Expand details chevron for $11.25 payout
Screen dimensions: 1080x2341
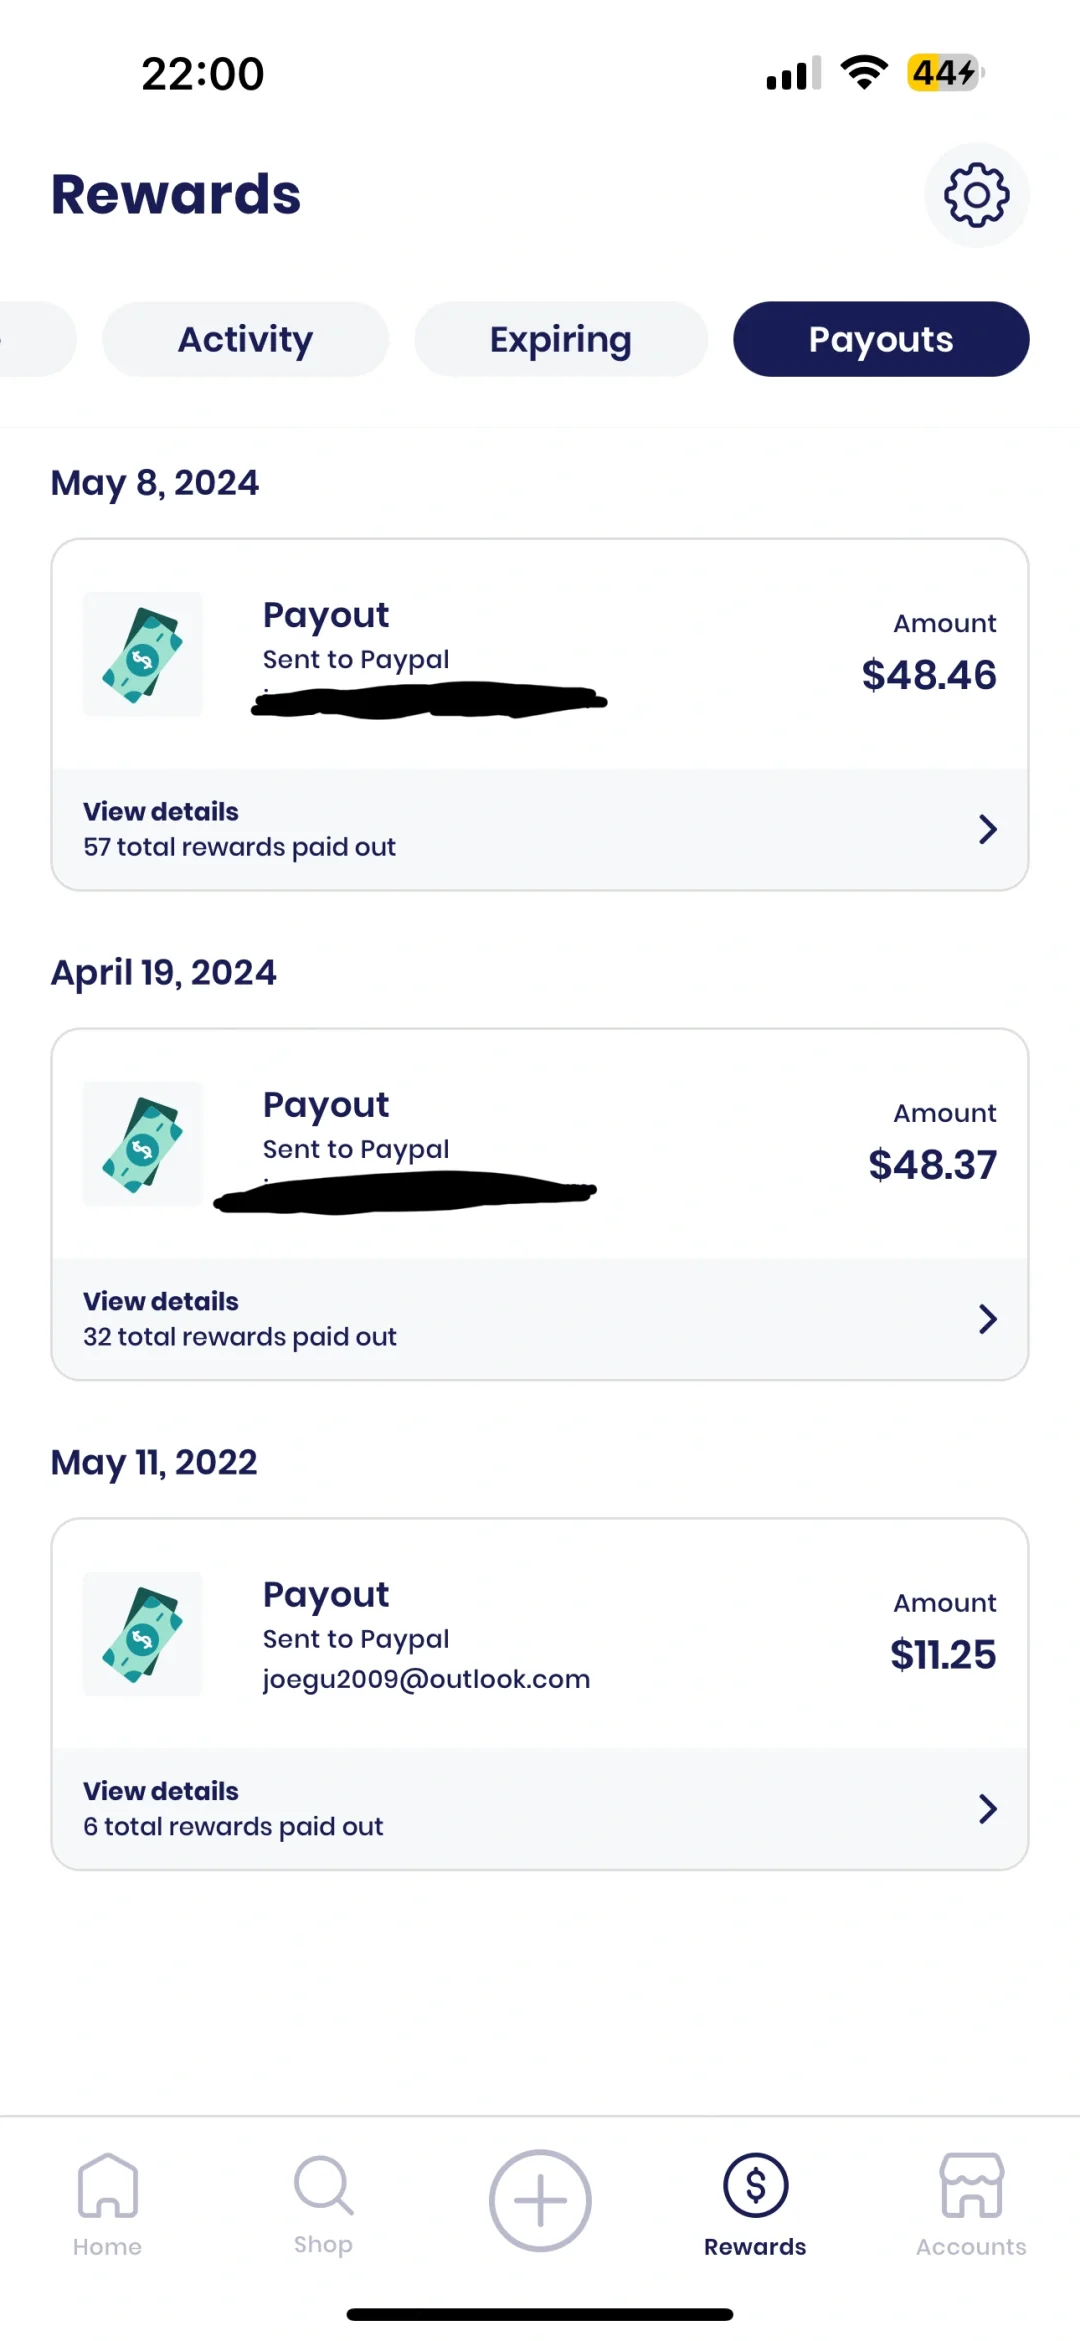987,1809
